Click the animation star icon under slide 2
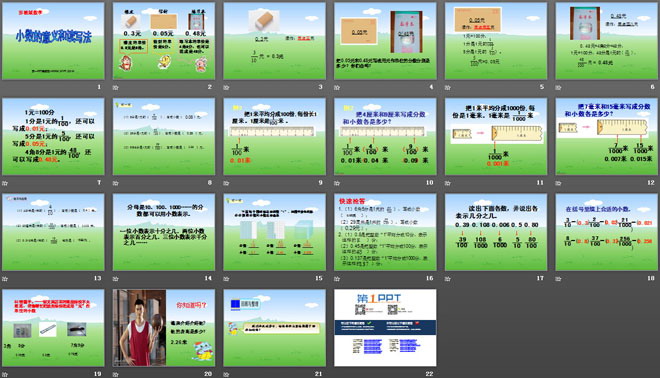660x378 pixels. click(115, 88)
